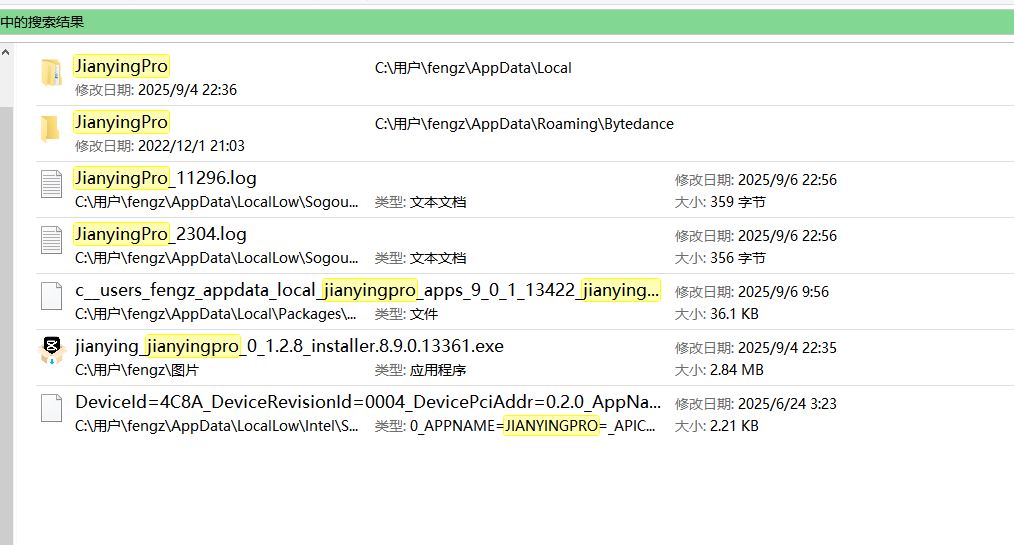
Task: Click path C:\用户\fengz\图片
Action: [137, 370]
